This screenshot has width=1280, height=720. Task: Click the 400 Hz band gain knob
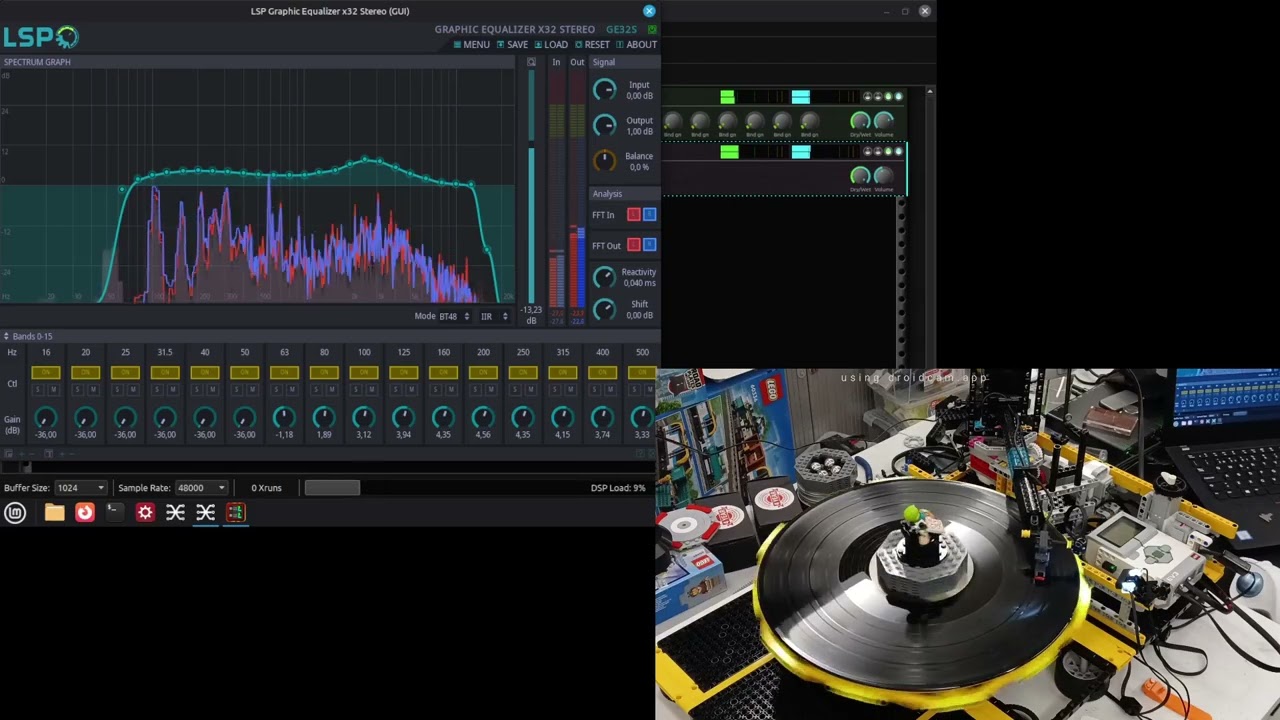pyautogui.click(x=602, y=417)
